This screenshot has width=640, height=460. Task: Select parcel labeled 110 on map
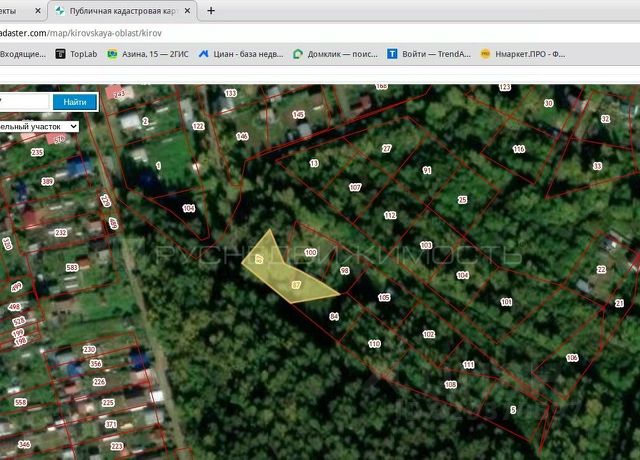(374, 344)
